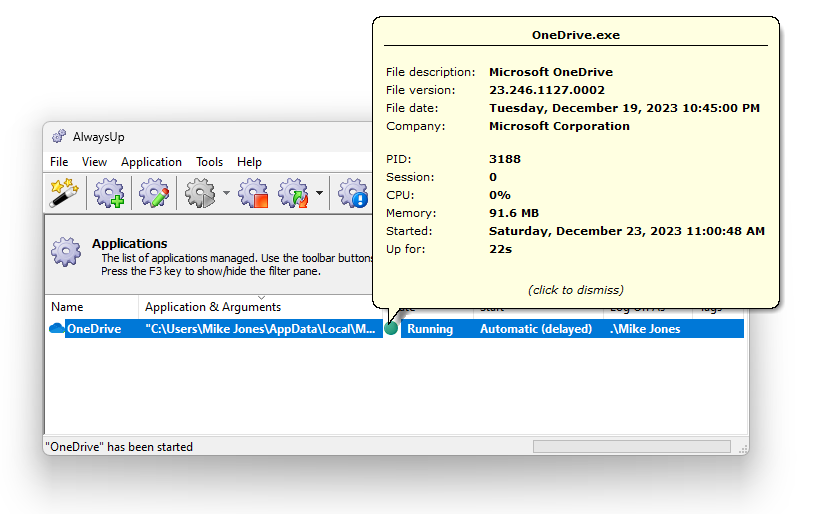Image resolution: width=818 pixels, height=514 pixels.
Task: Click the Running state cell
Action: [x=430, y=329]
